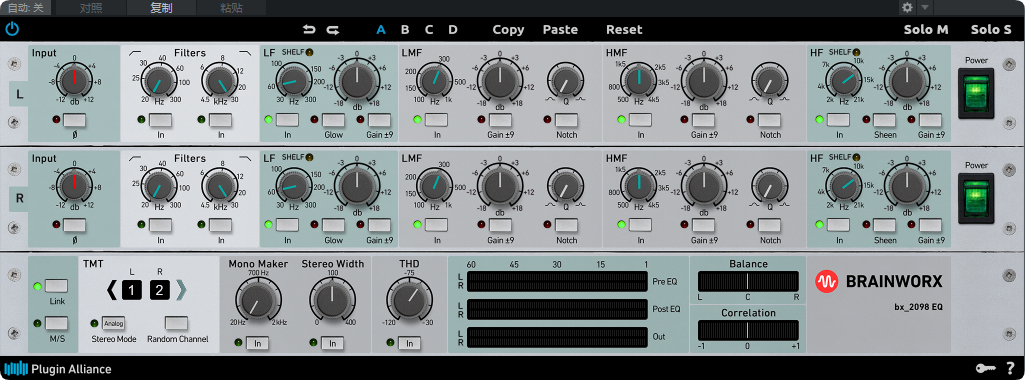Screen dimensions: 1025x380
Task: Click the Random Channel button
Action: (x=176, y=323)
